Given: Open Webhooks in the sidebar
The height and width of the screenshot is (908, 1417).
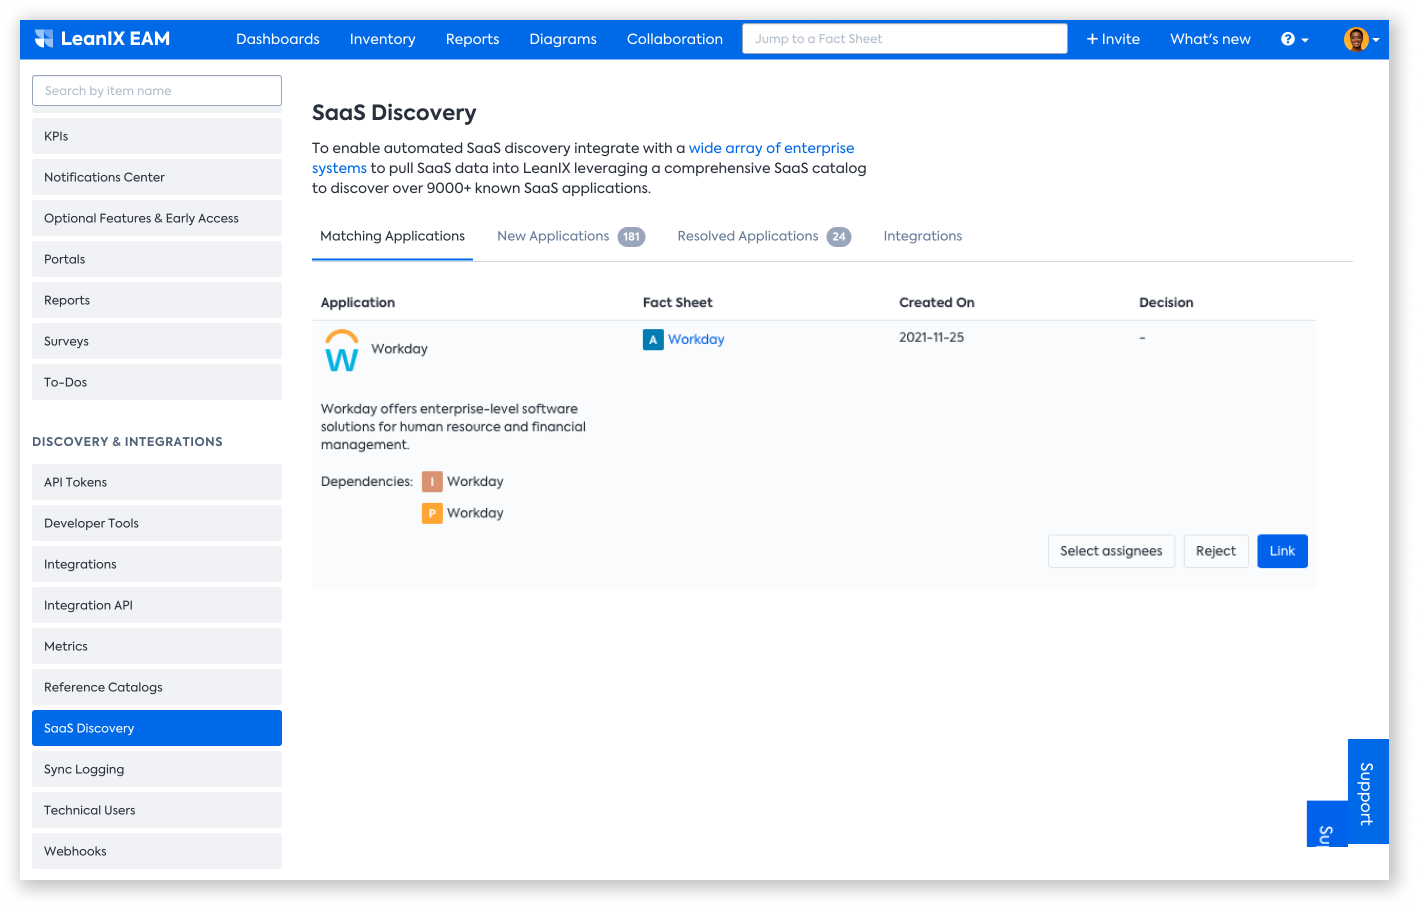Looking at the screenshot, I should (x=157, y=851).
